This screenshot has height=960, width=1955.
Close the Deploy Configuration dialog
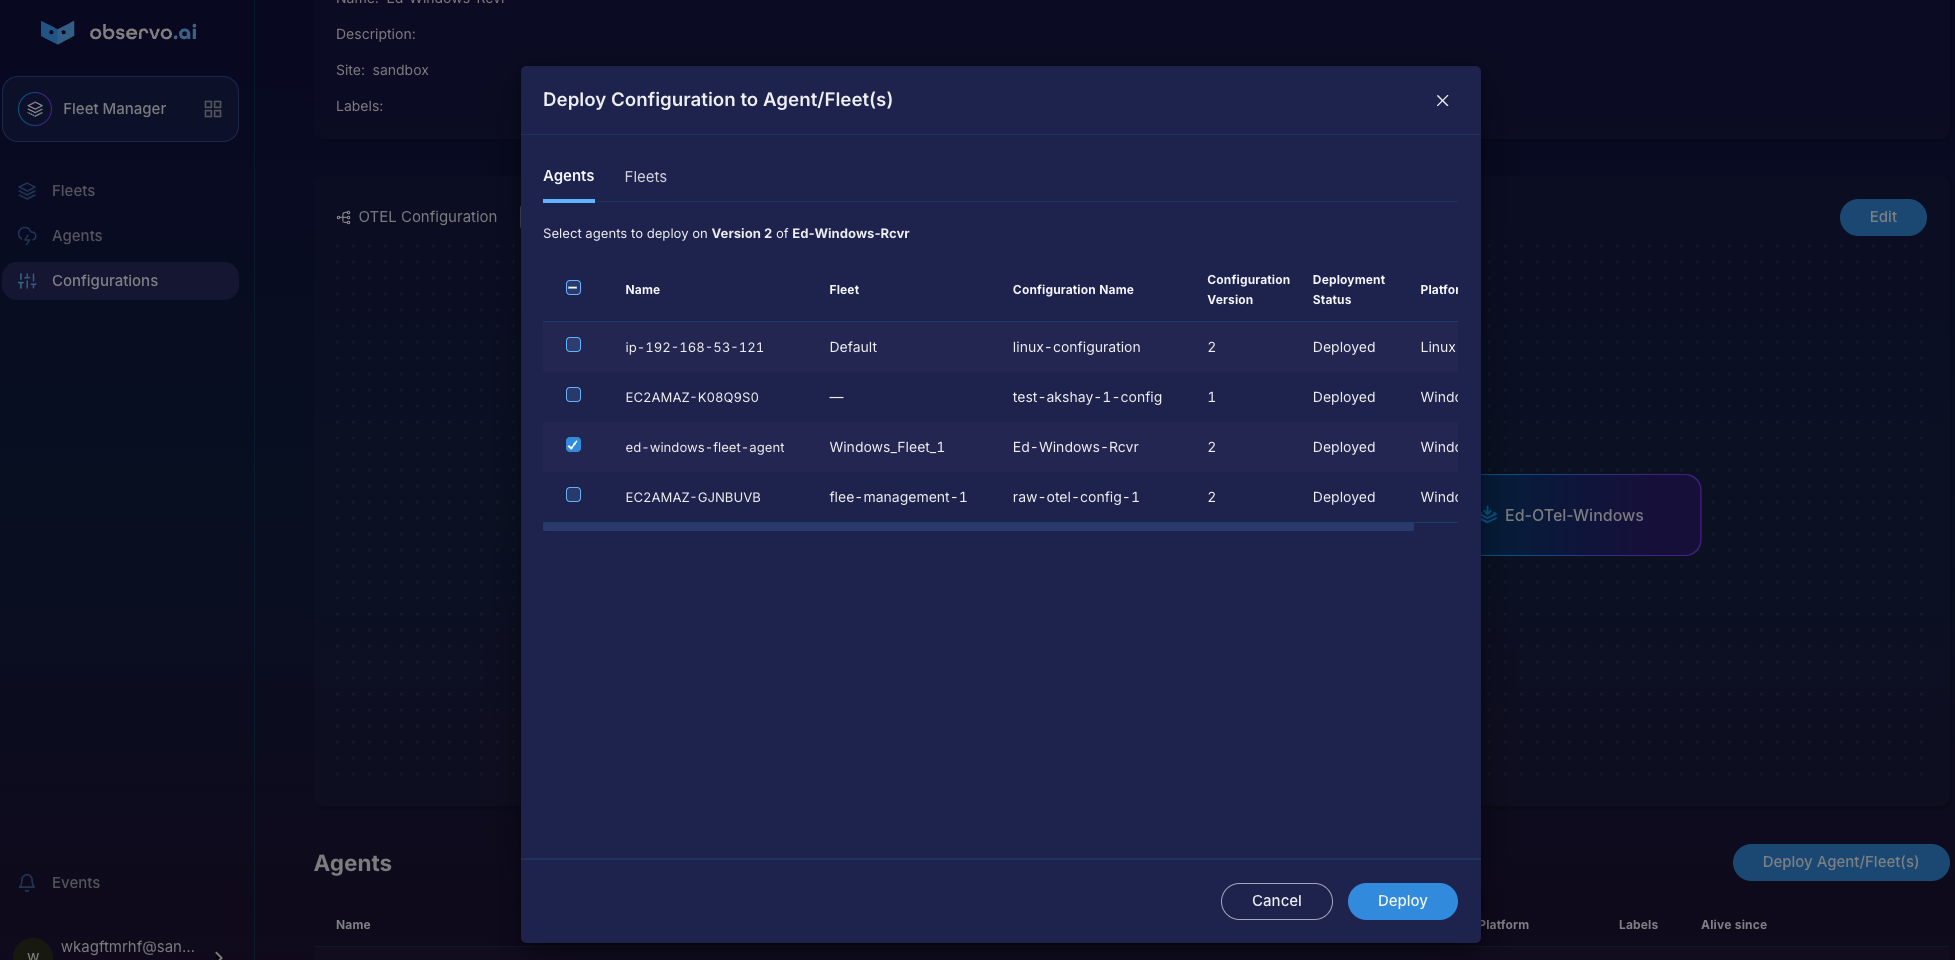[1442, 101]
